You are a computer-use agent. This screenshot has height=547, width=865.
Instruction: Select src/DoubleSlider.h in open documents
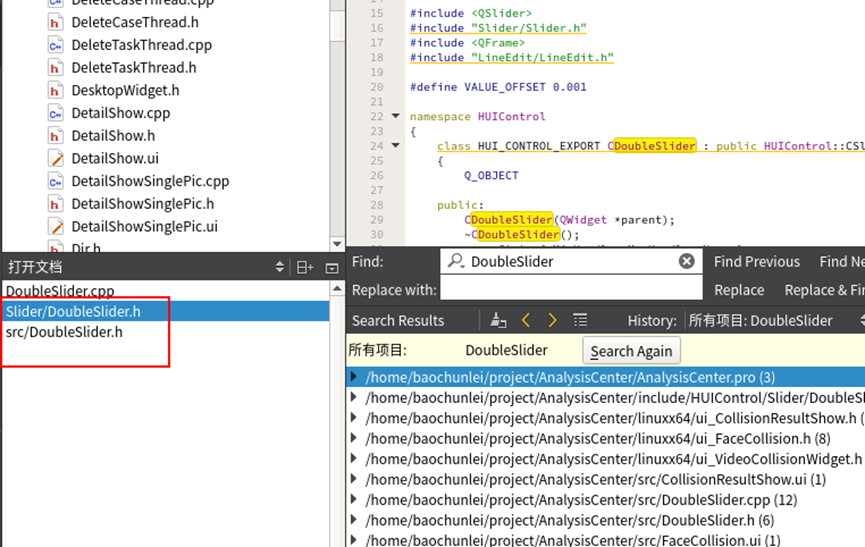click(64, 332)
